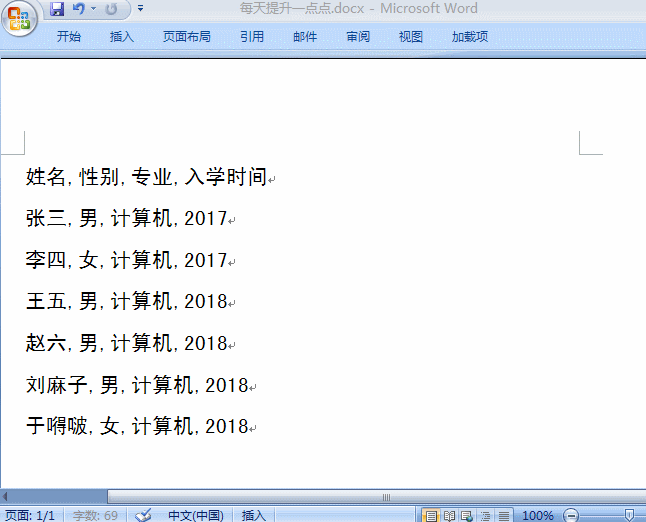Undo the last action
Image resolution: width=646 pixels, height=522 pixels.
point(79,9)
